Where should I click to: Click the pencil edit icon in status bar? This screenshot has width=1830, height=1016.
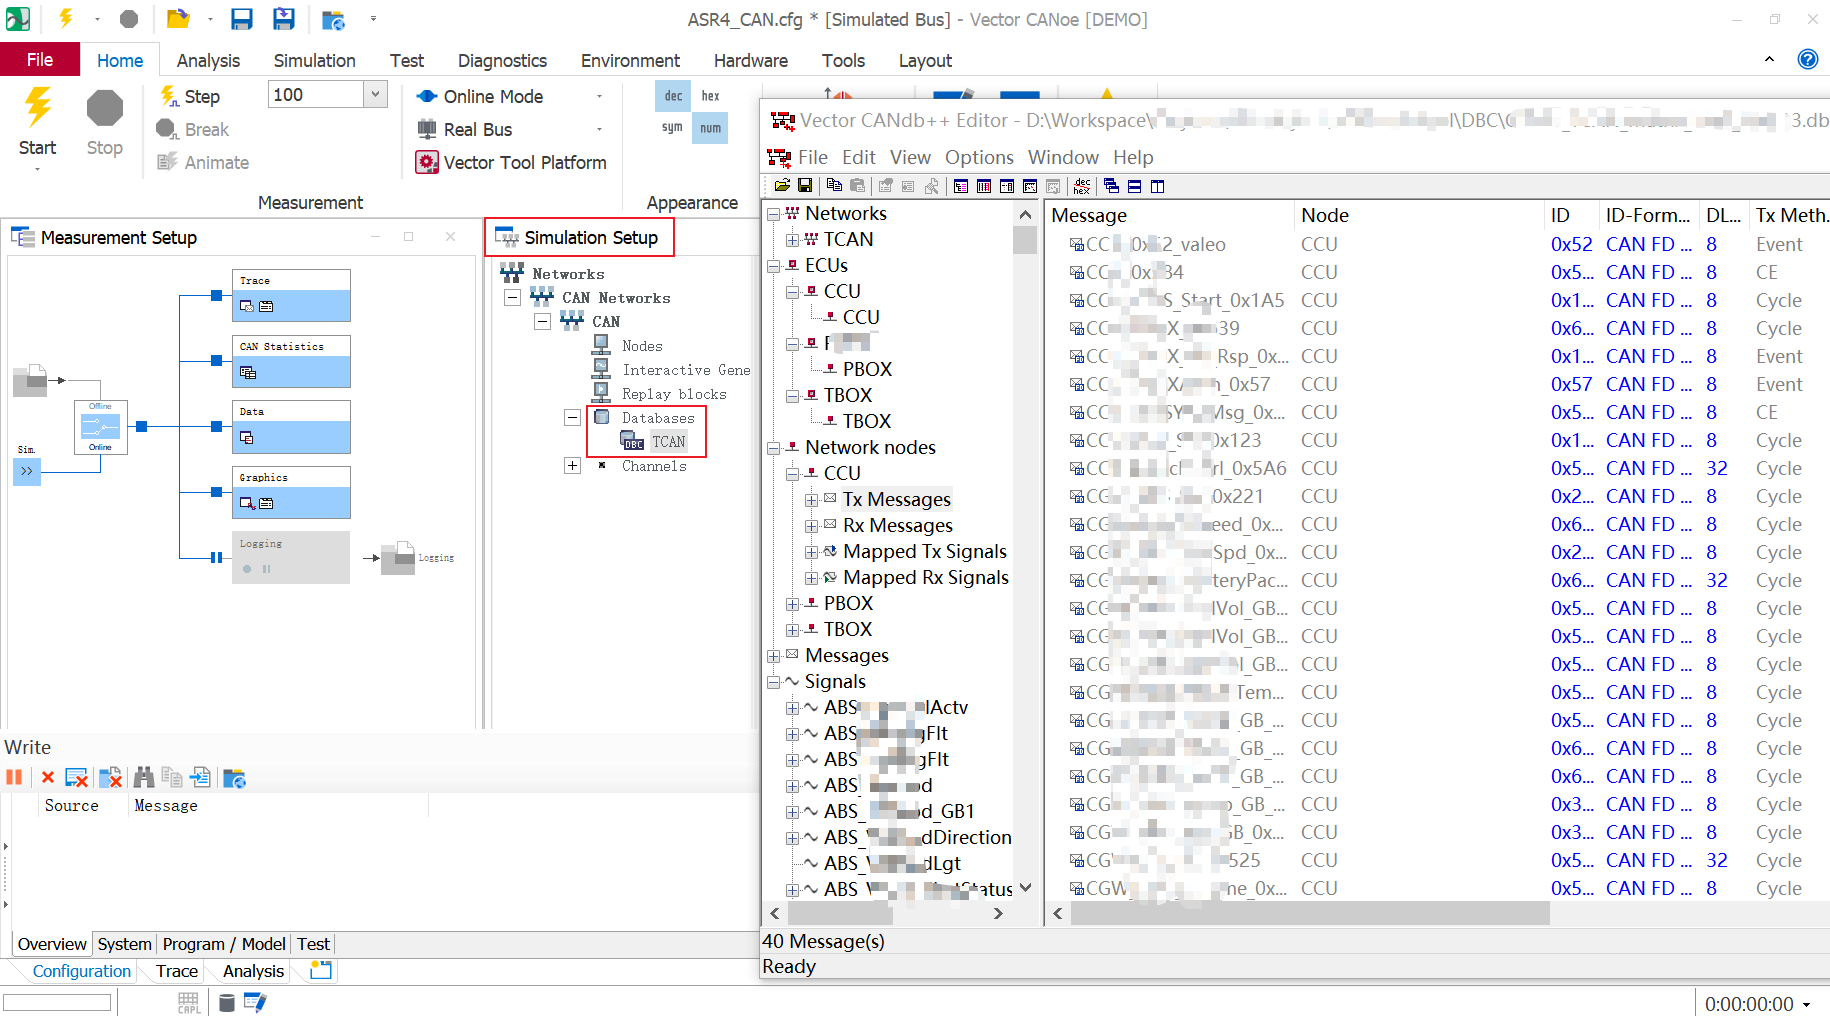click(x=255, y=1002)
